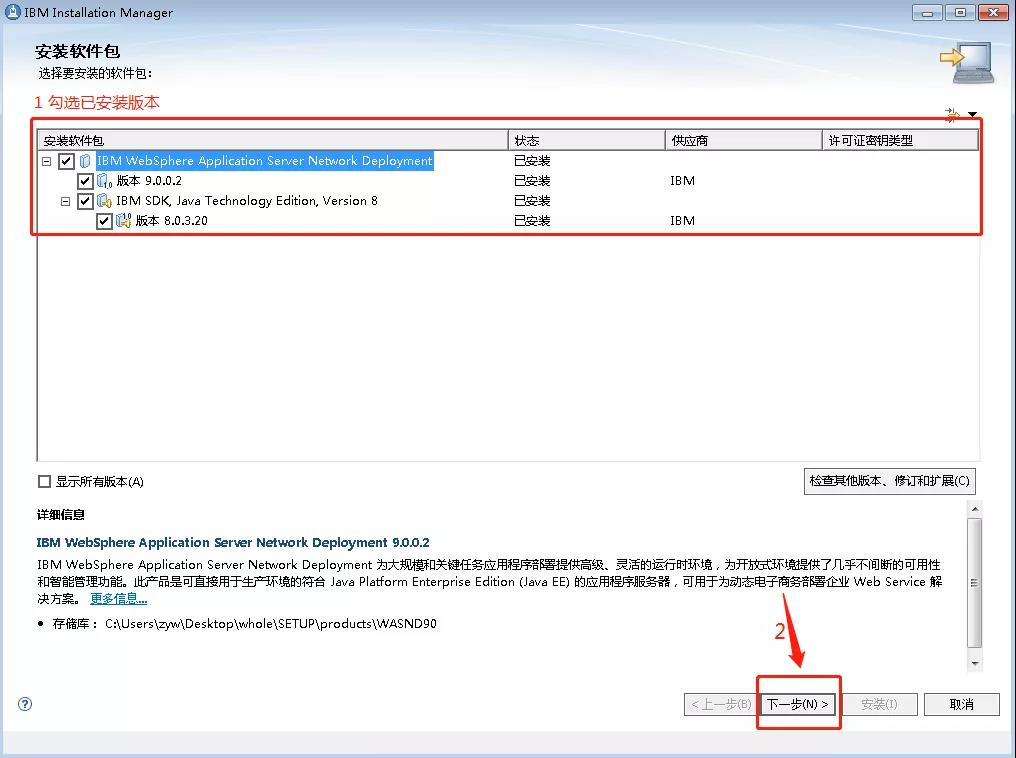1016x758 pixels.
Task: Toggle the IBM SDK Java Technology Edition checkbox
Action: tap(85, 201)
